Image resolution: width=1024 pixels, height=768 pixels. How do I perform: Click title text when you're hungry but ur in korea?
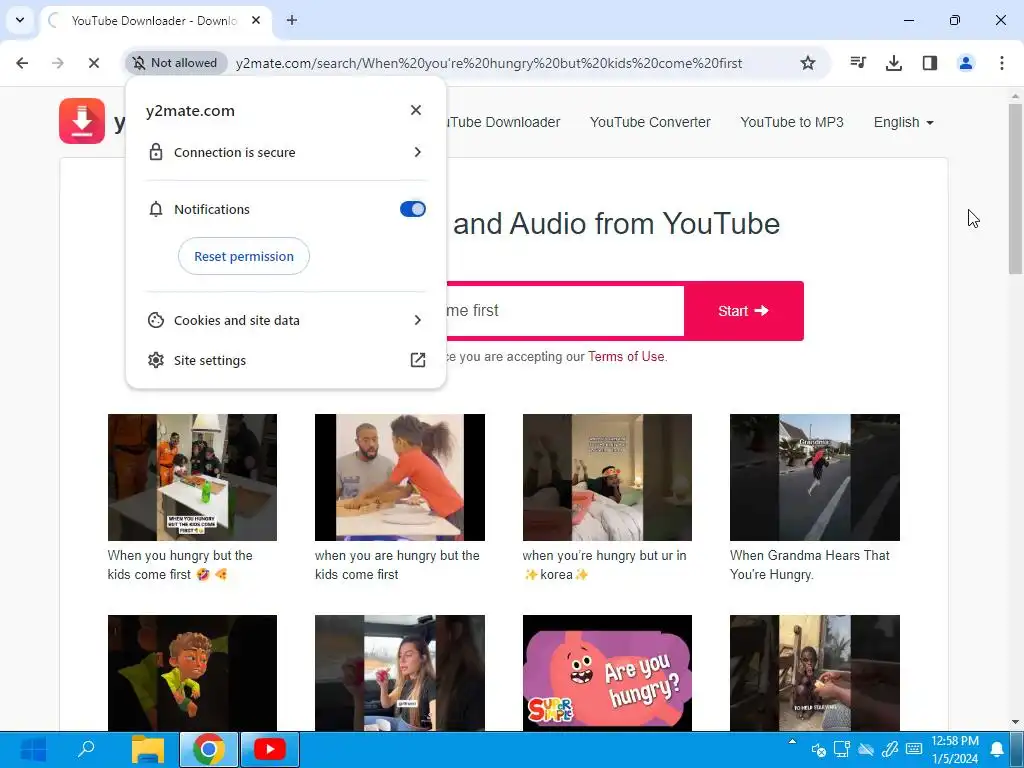604,565
